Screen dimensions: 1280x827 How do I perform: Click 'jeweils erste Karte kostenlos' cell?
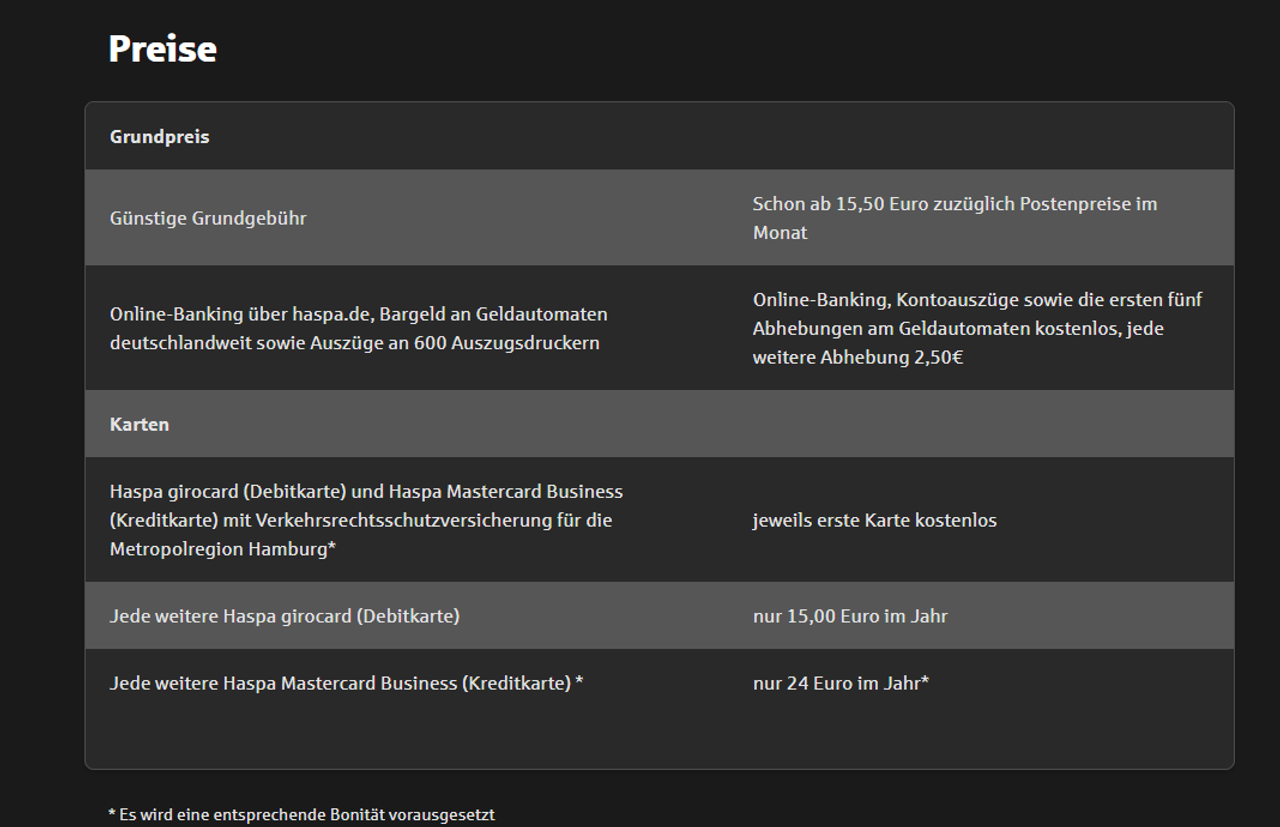875,520
